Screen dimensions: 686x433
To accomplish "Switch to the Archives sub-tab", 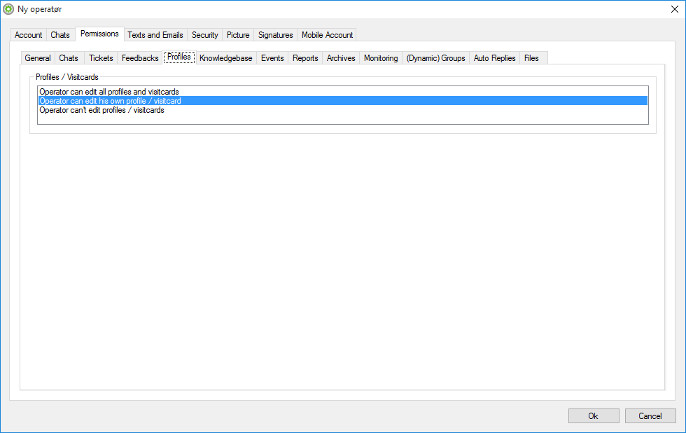I will tap(341, 58).
